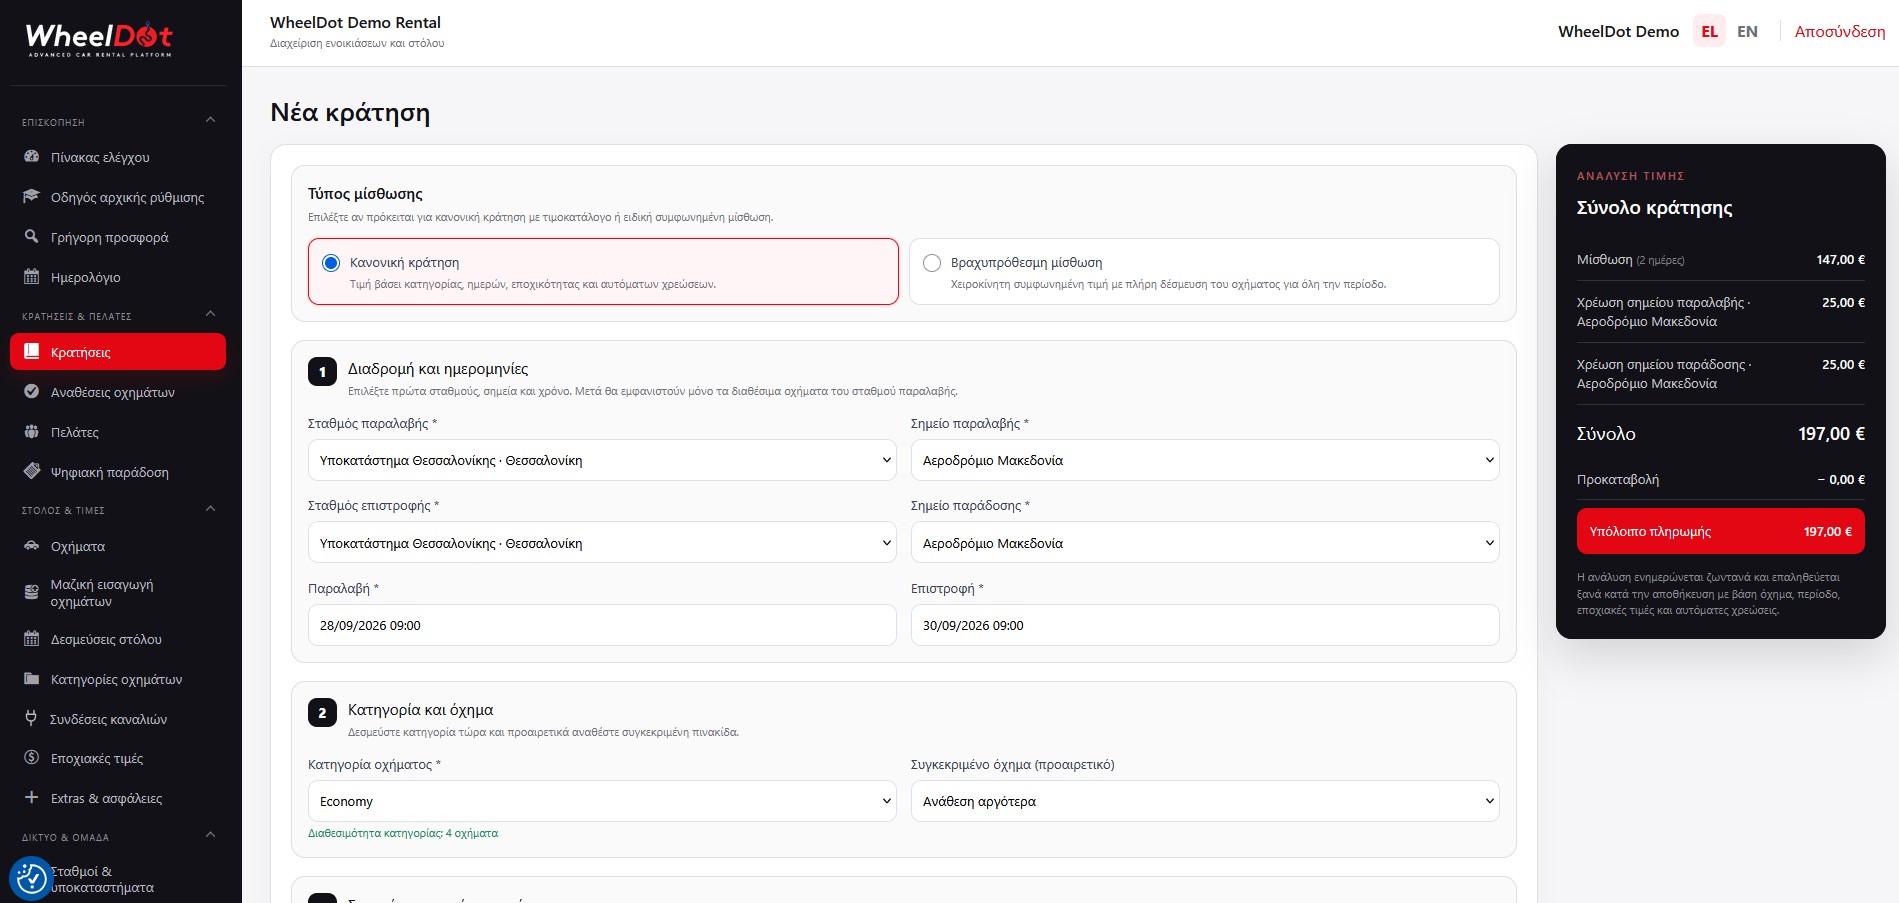The image size is (1899, 903).
Task: Click the Κρατήσεις book icon
Action: [31, 352]
